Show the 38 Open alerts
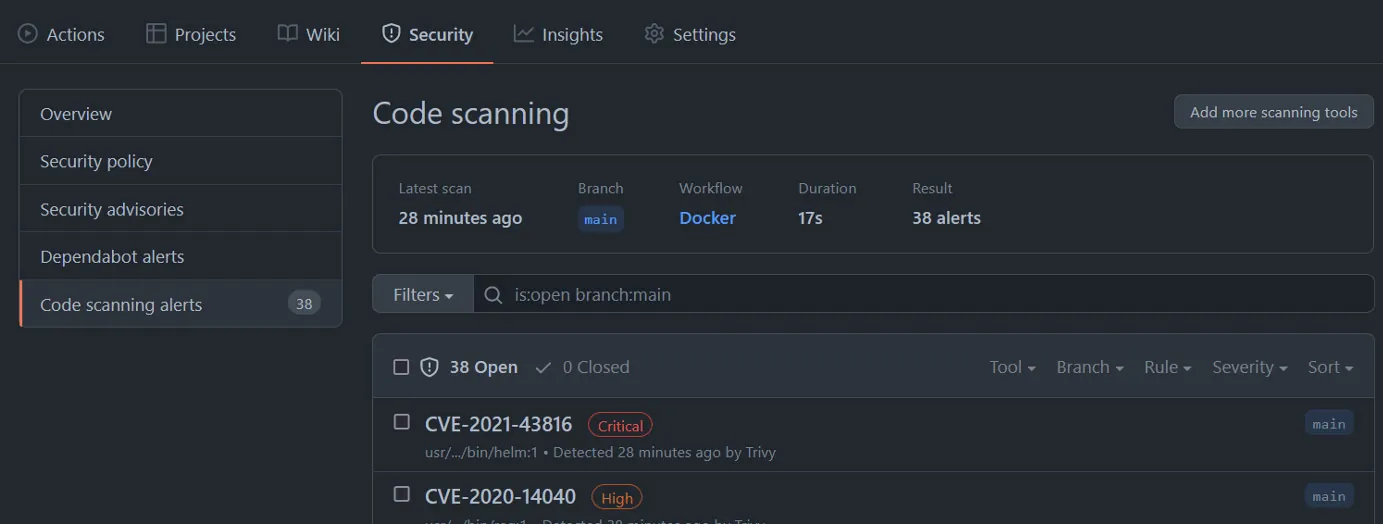Screen dimensions: 1383x524 pyautogui.click(x=469, y=367)
